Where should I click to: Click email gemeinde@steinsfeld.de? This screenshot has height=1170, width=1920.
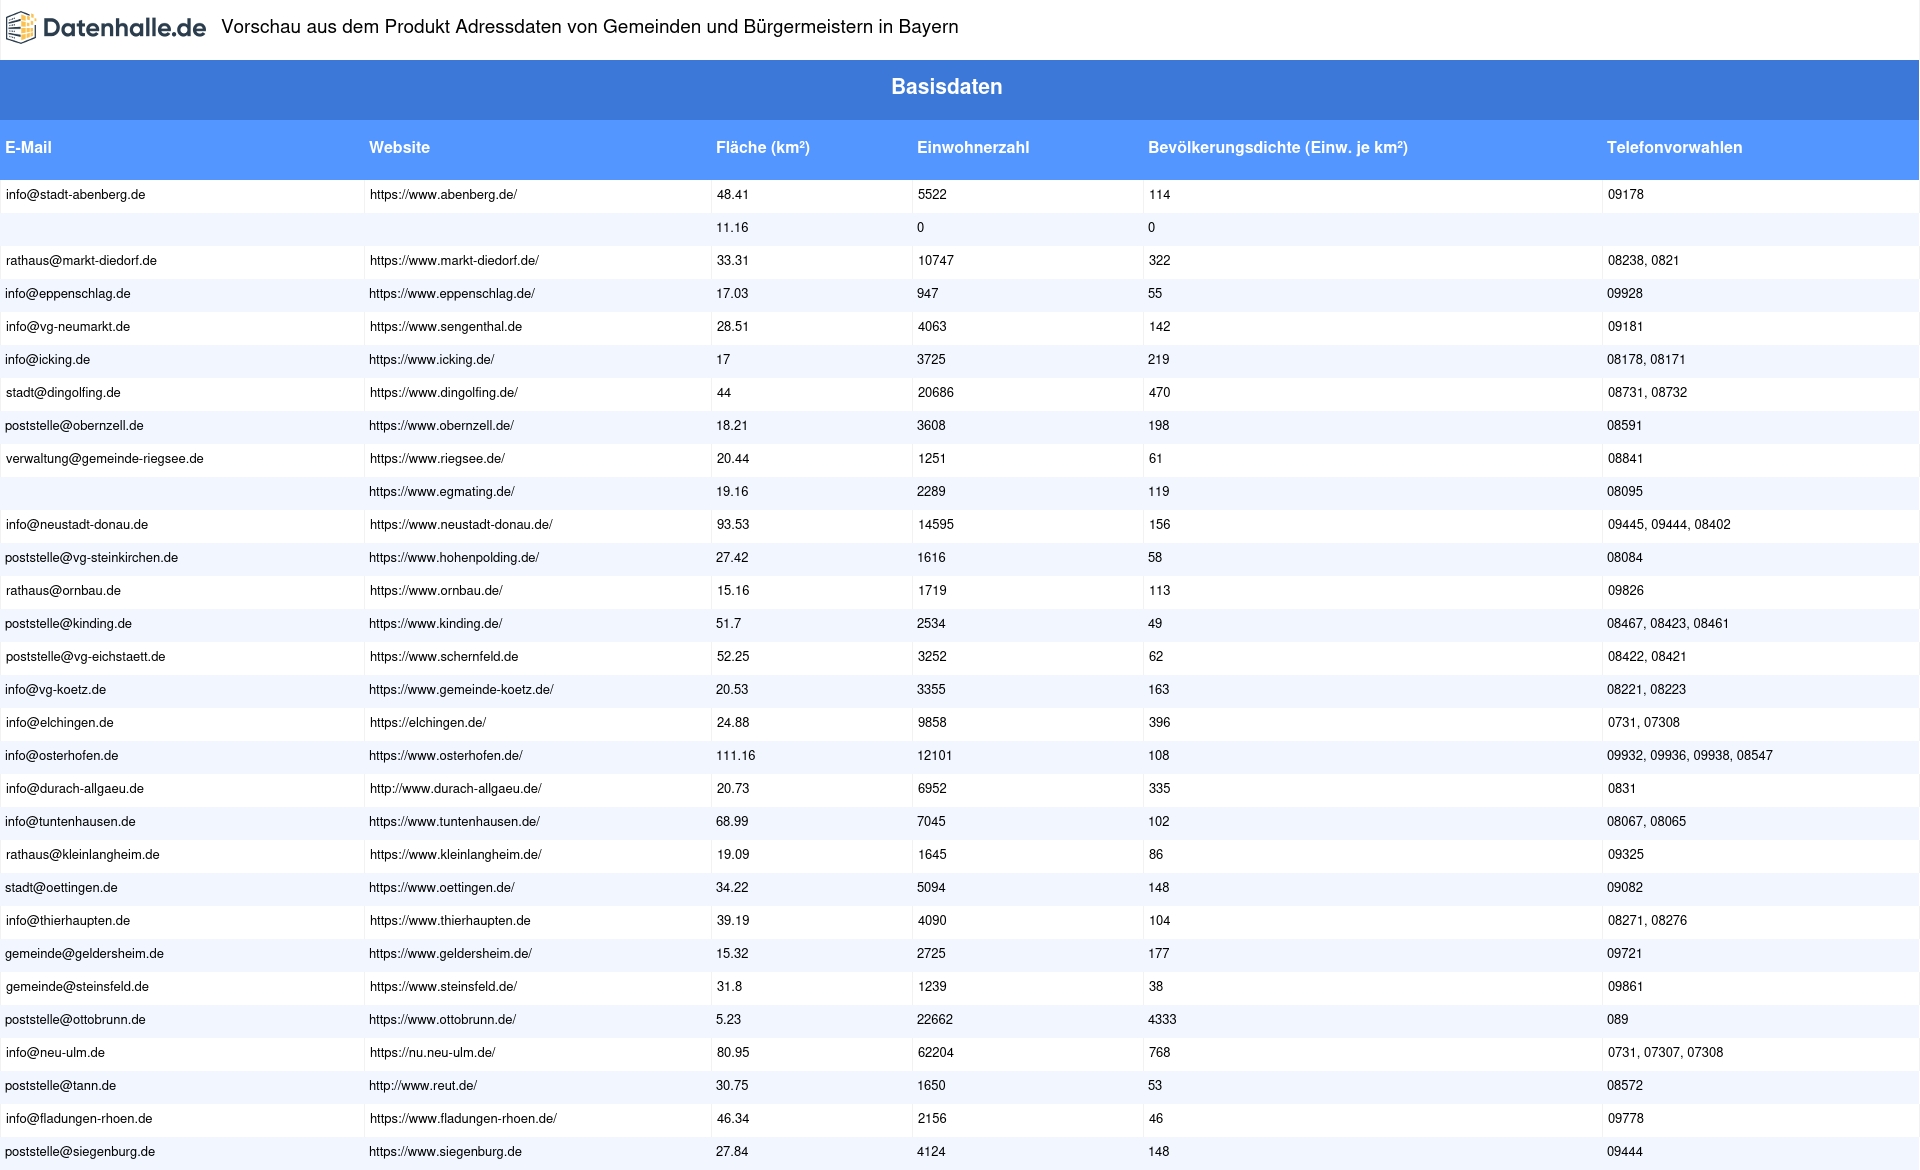78,987
